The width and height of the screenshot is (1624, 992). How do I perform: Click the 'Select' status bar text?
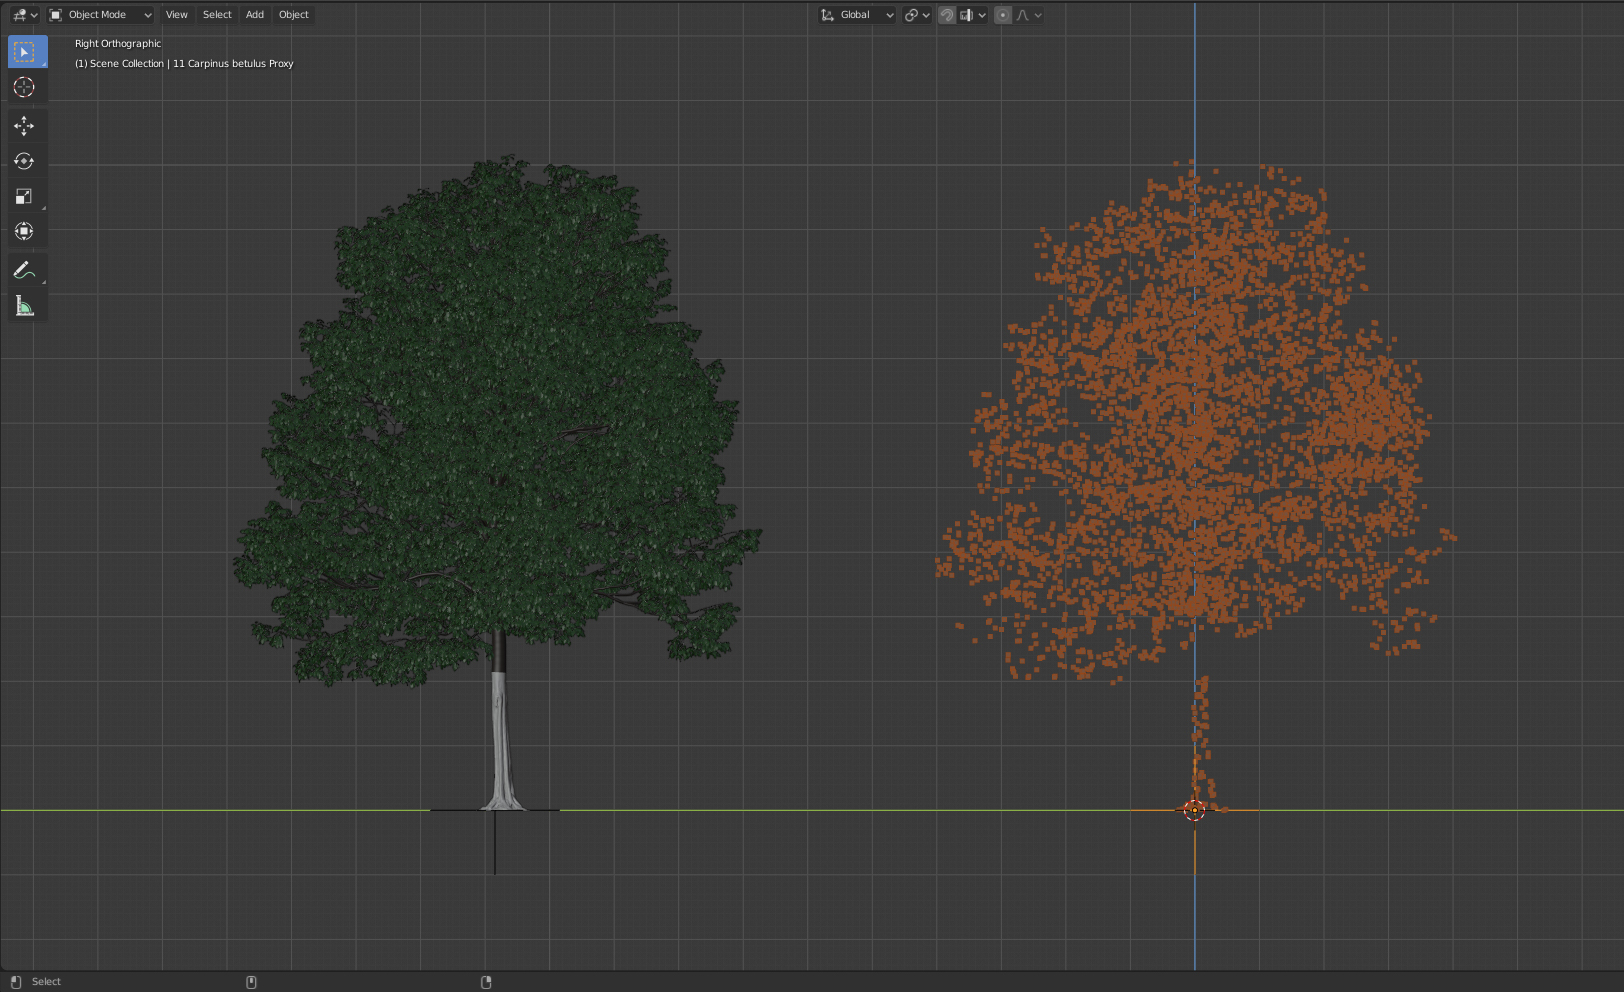point(46,982)
